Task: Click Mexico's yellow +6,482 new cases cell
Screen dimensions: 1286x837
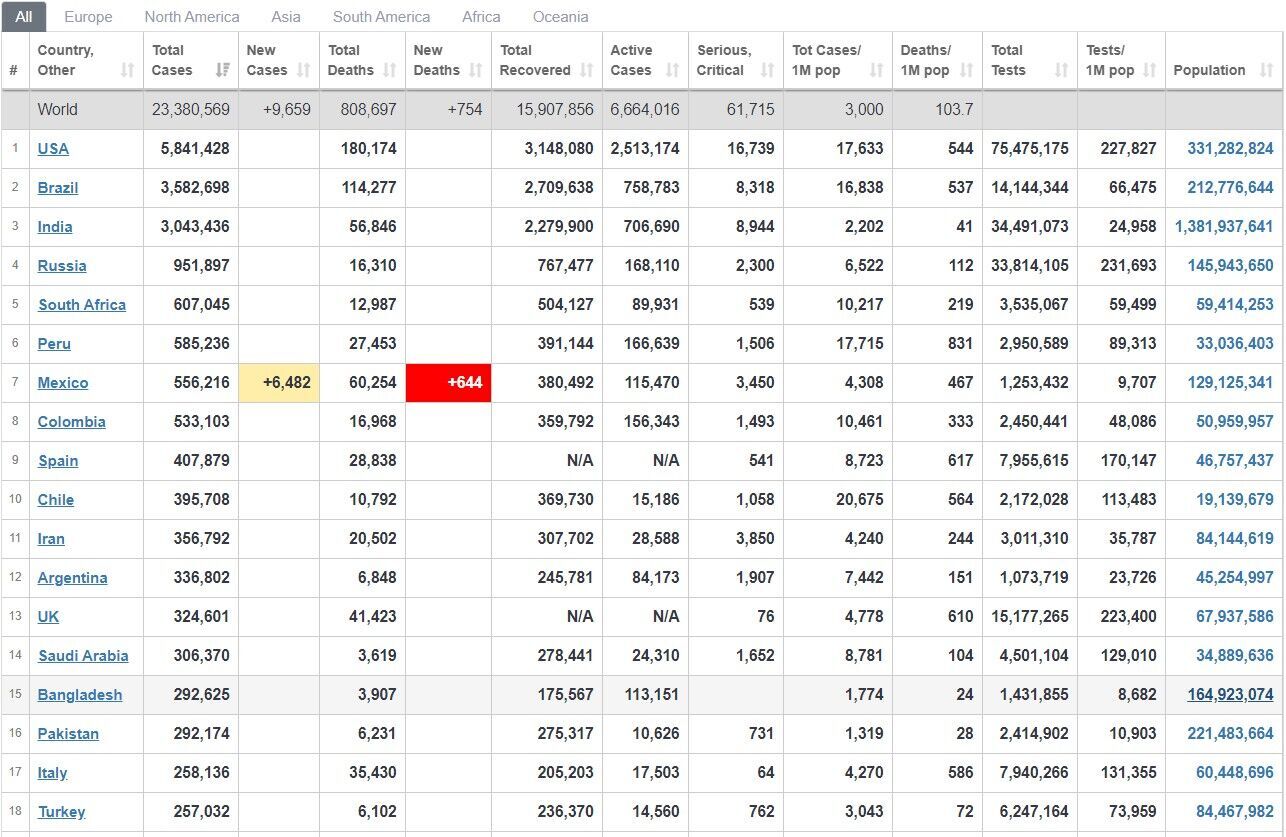Action: (279, 383)
